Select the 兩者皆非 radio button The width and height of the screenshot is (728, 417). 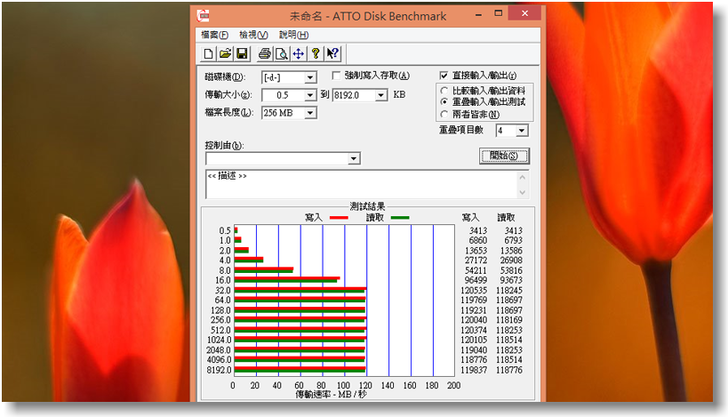pyautogui.click(x=444, y=114)
